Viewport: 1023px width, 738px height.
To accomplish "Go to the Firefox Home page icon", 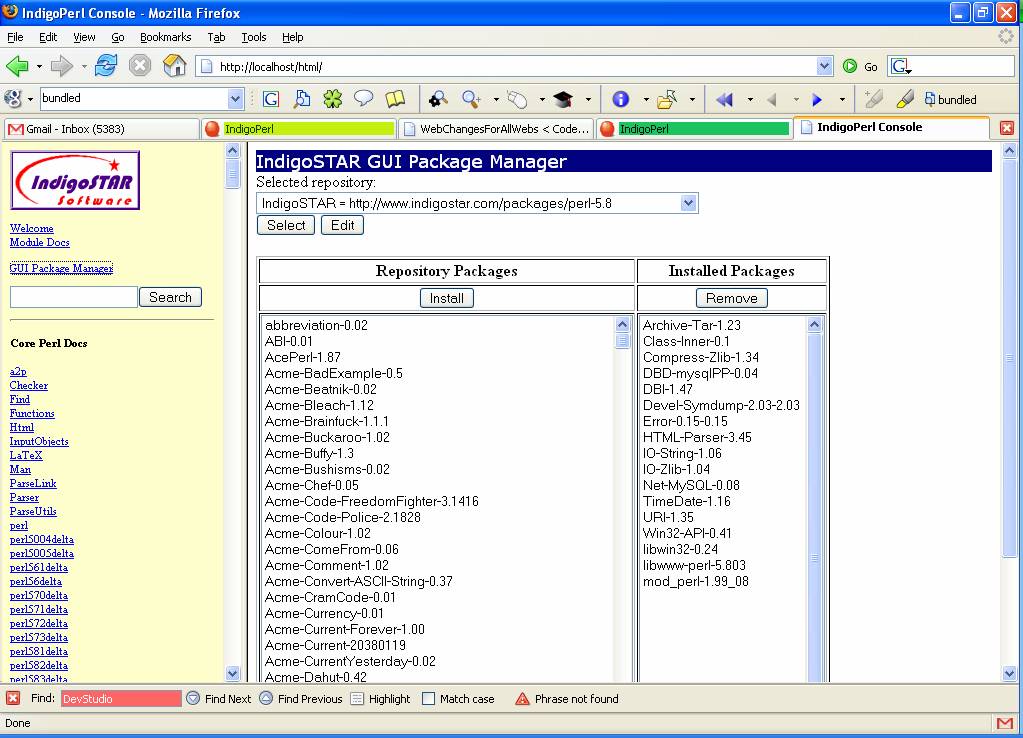I will 174,66.
